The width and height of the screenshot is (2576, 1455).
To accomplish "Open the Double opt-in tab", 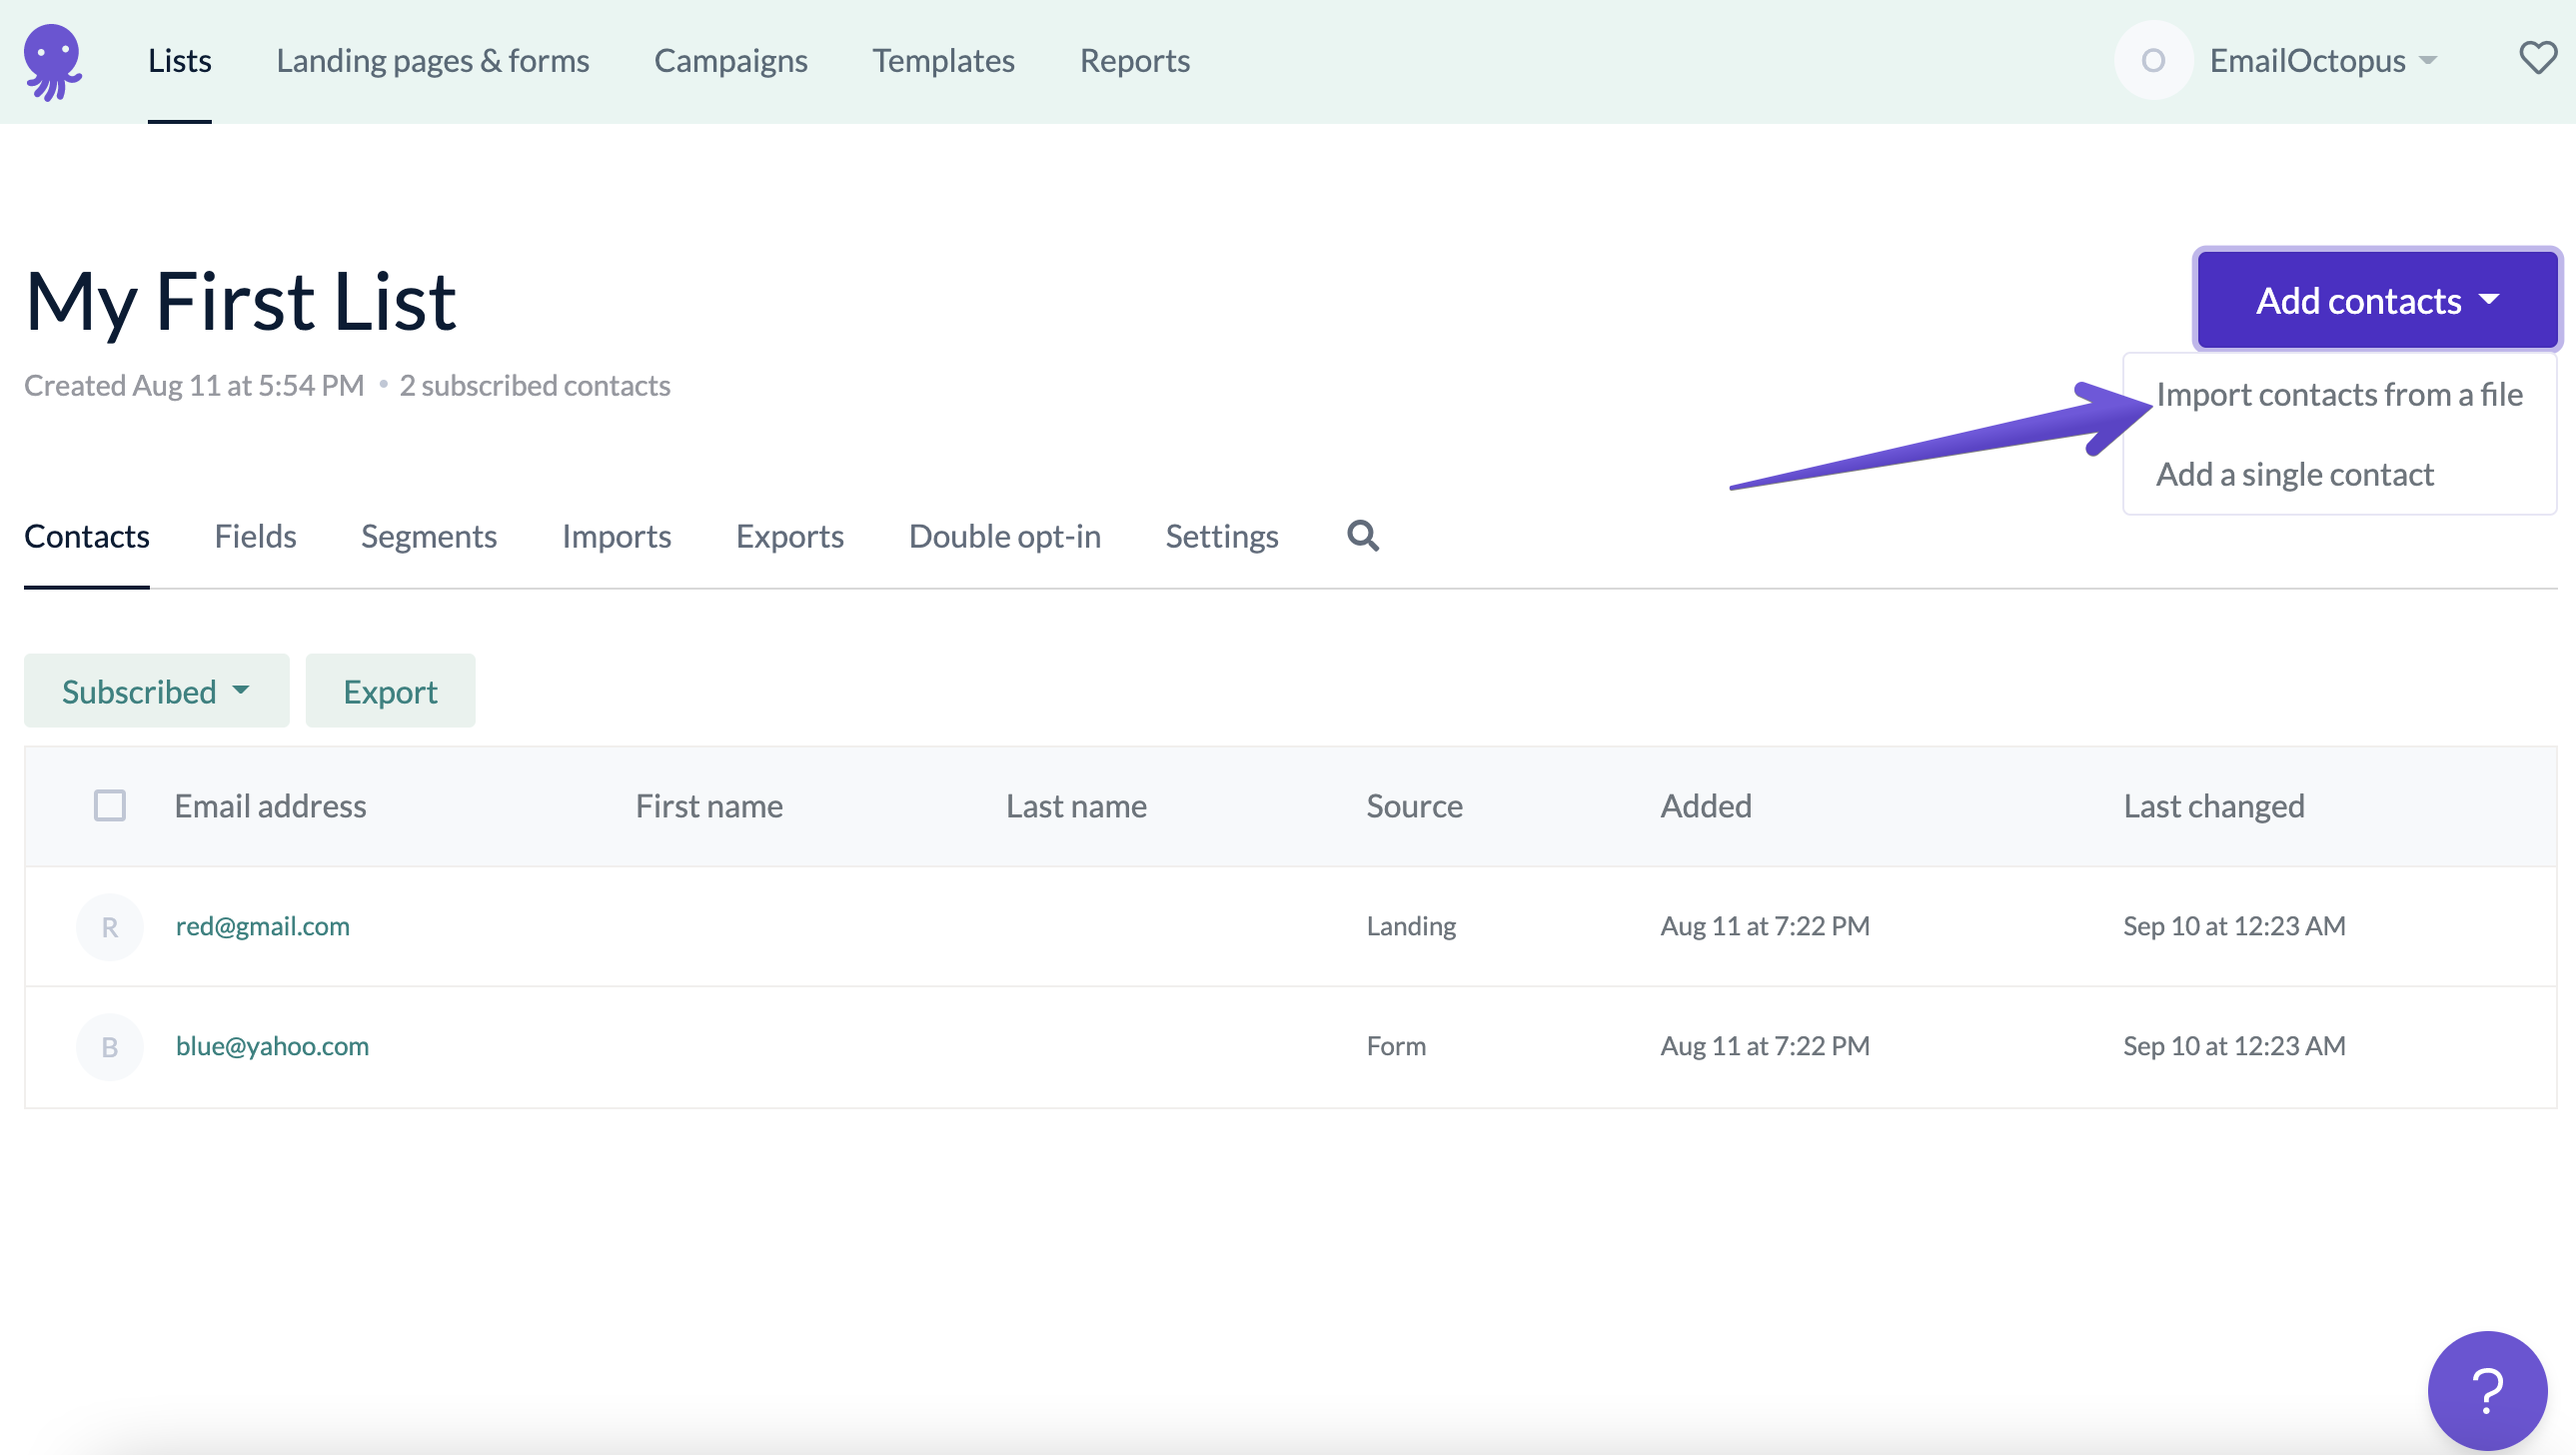I will 1004,536.
